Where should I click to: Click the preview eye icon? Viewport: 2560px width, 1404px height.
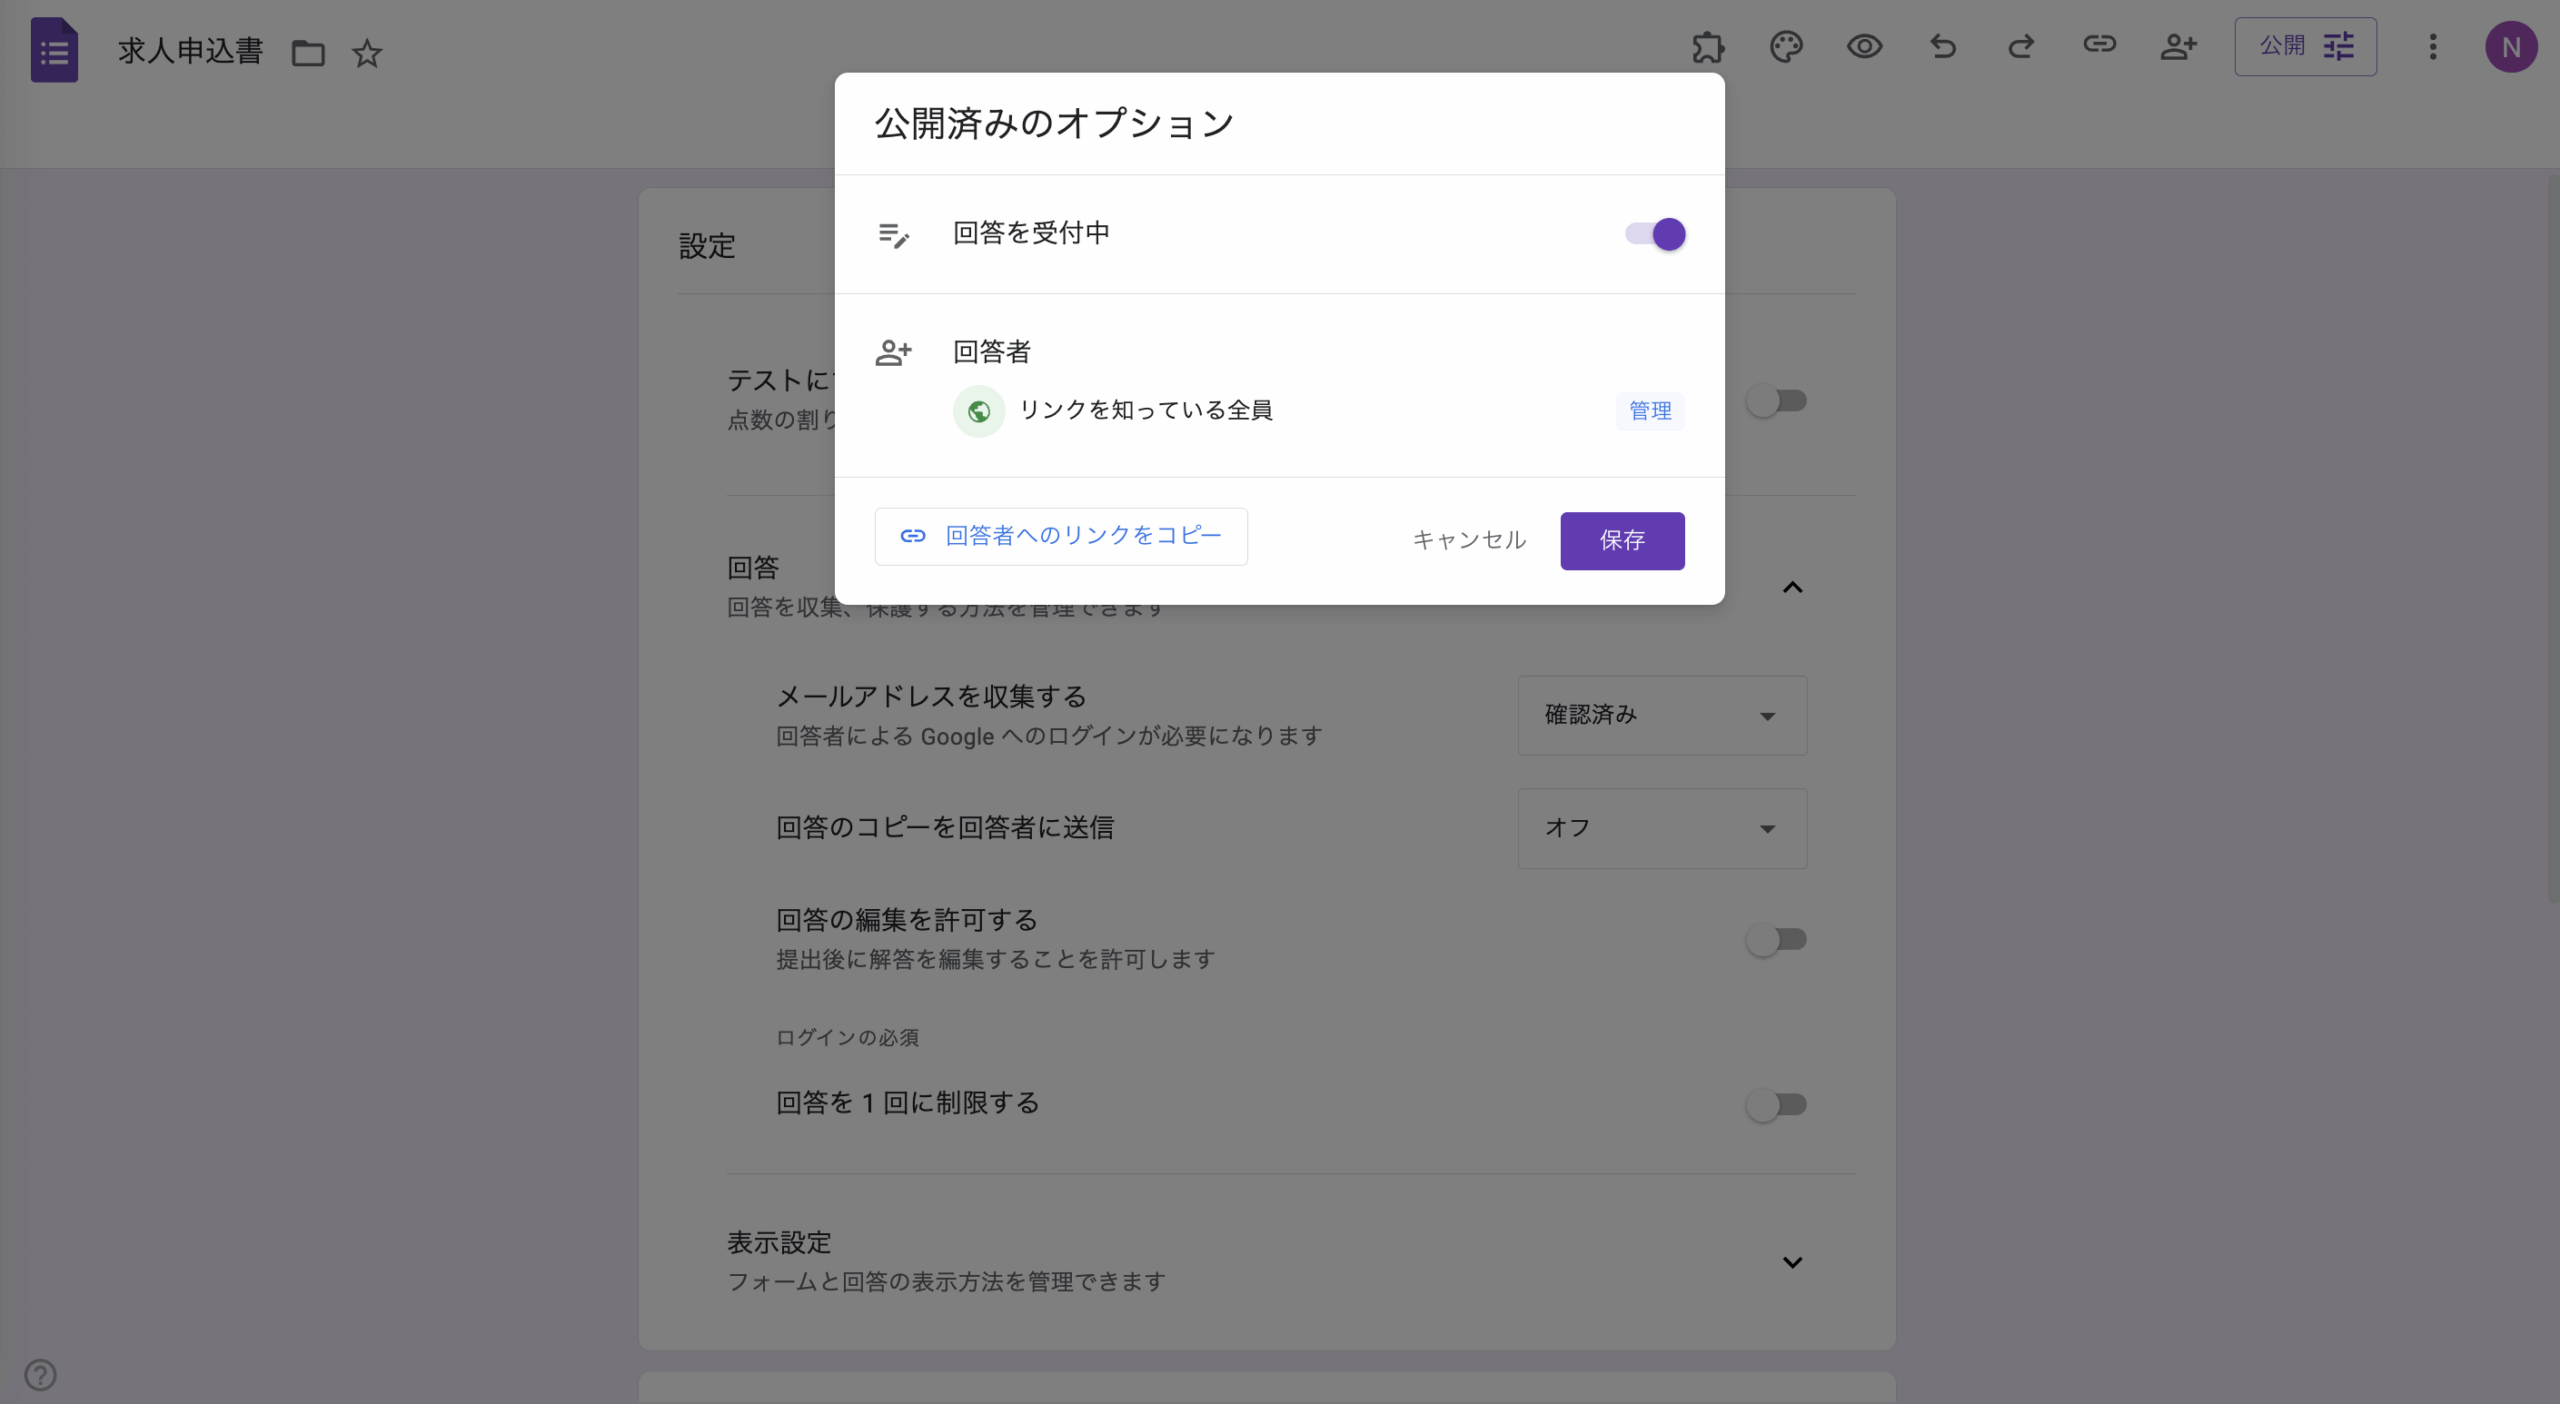1864,47
